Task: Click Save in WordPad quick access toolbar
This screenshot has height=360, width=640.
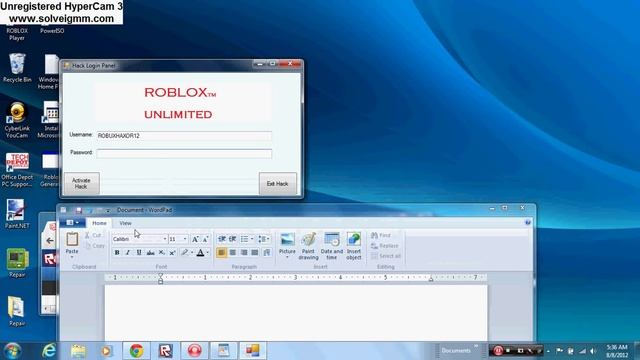Action: pyautogui.click(x=79, y=210)
